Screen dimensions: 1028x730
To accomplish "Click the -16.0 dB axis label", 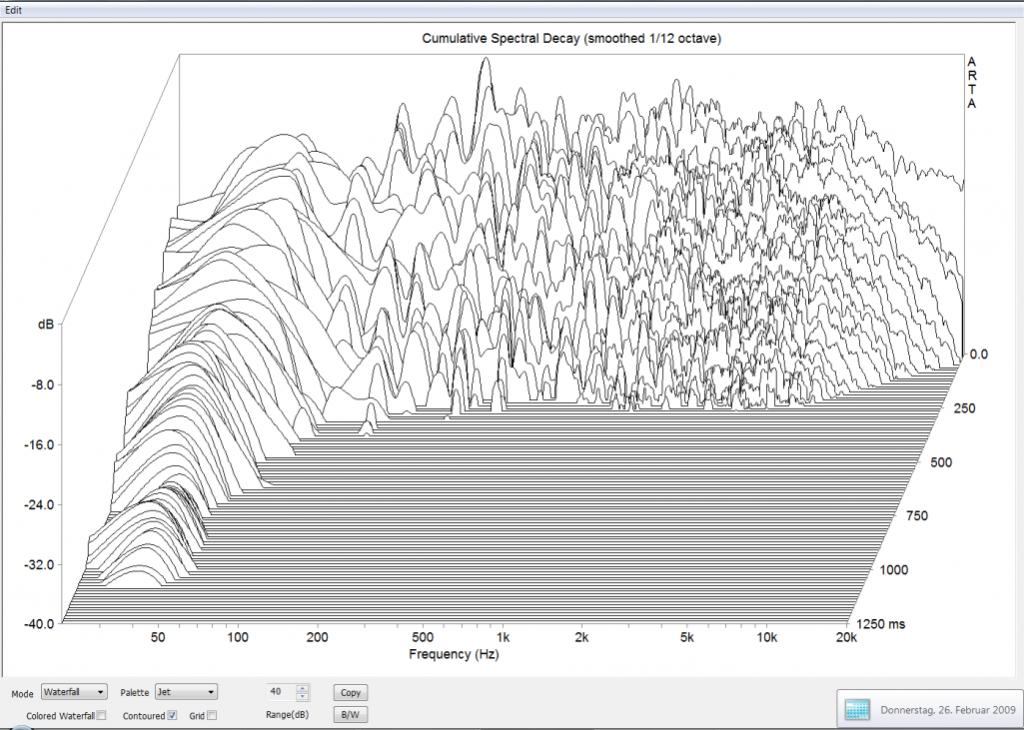I will (x=39, y=445).
